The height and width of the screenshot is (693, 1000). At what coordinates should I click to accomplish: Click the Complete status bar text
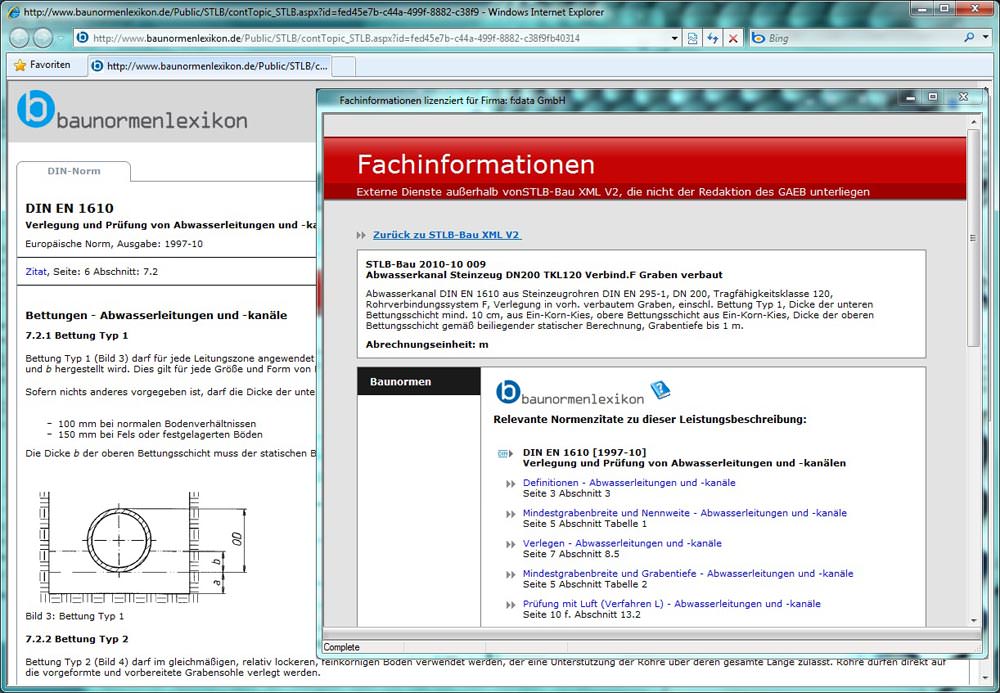coord(341,647)
